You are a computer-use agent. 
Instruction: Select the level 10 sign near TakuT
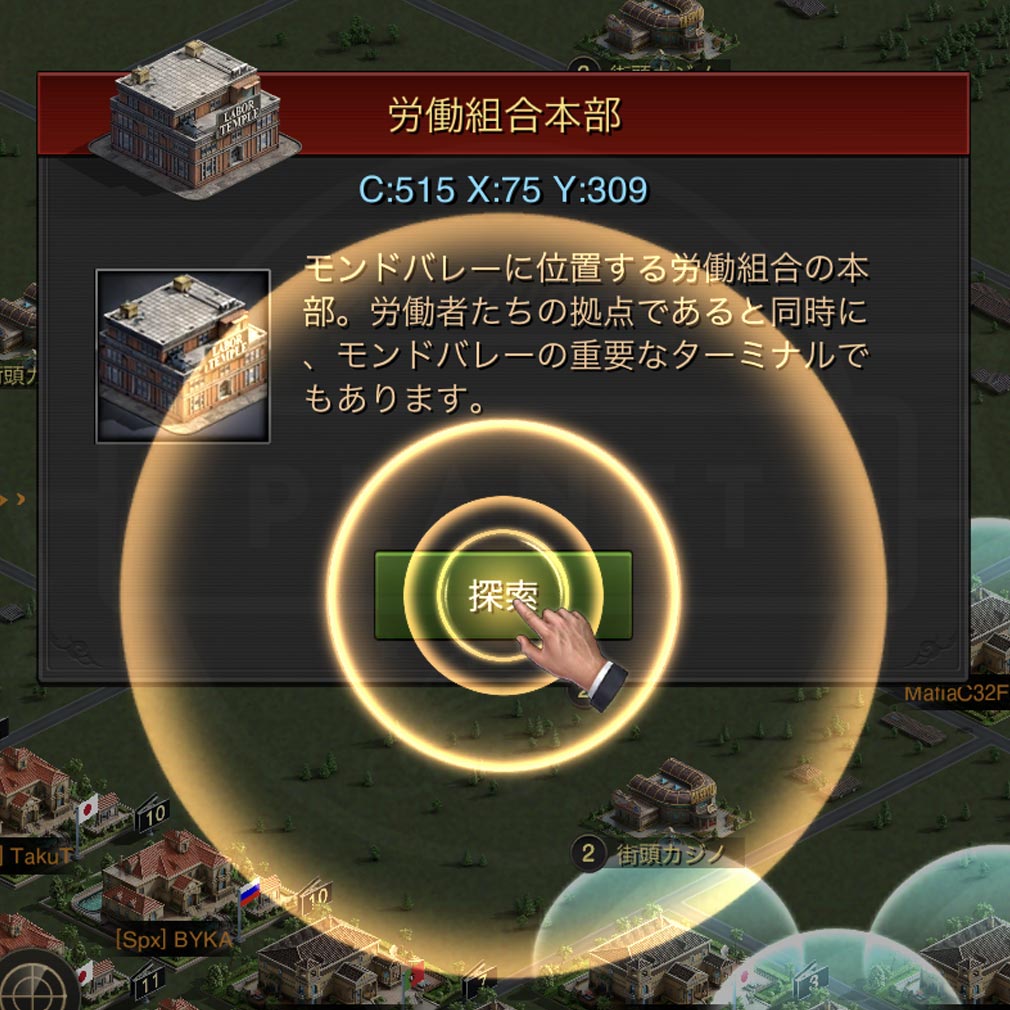click(x=154, y=815)
